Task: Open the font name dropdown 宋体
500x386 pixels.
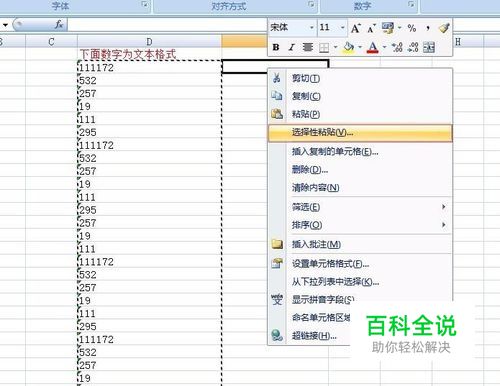Action: tap(311, 27)
